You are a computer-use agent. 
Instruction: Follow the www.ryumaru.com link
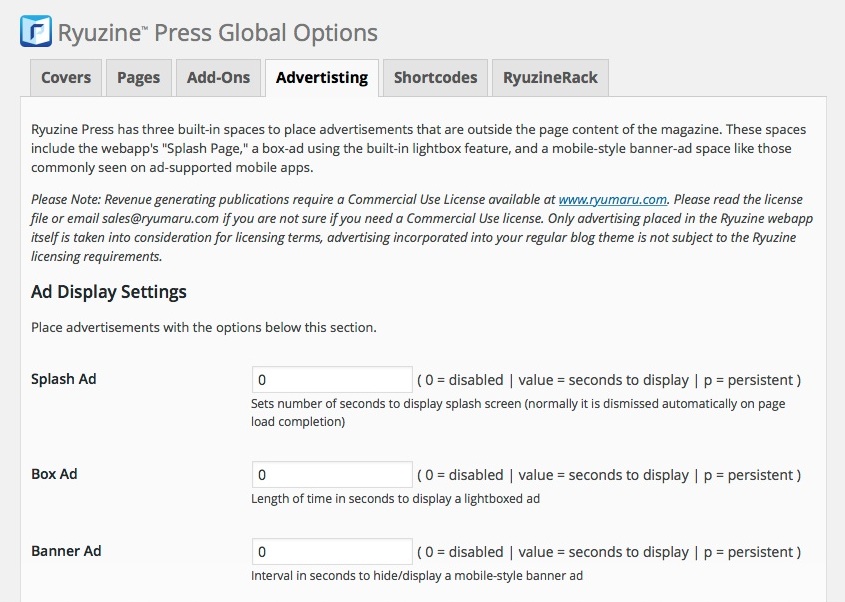pyautogui.click(x=612, y=200)
